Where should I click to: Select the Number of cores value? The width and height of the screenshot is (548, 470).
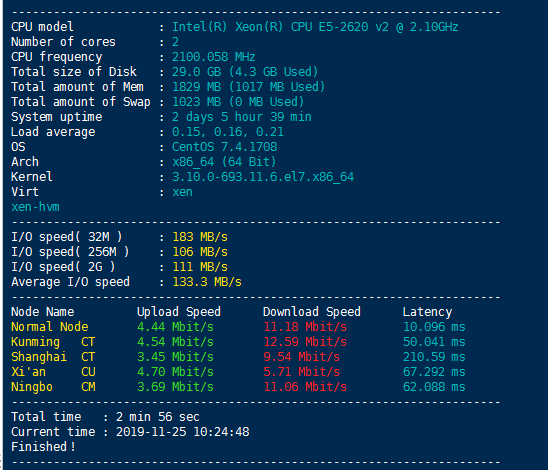tap(175, 42)
